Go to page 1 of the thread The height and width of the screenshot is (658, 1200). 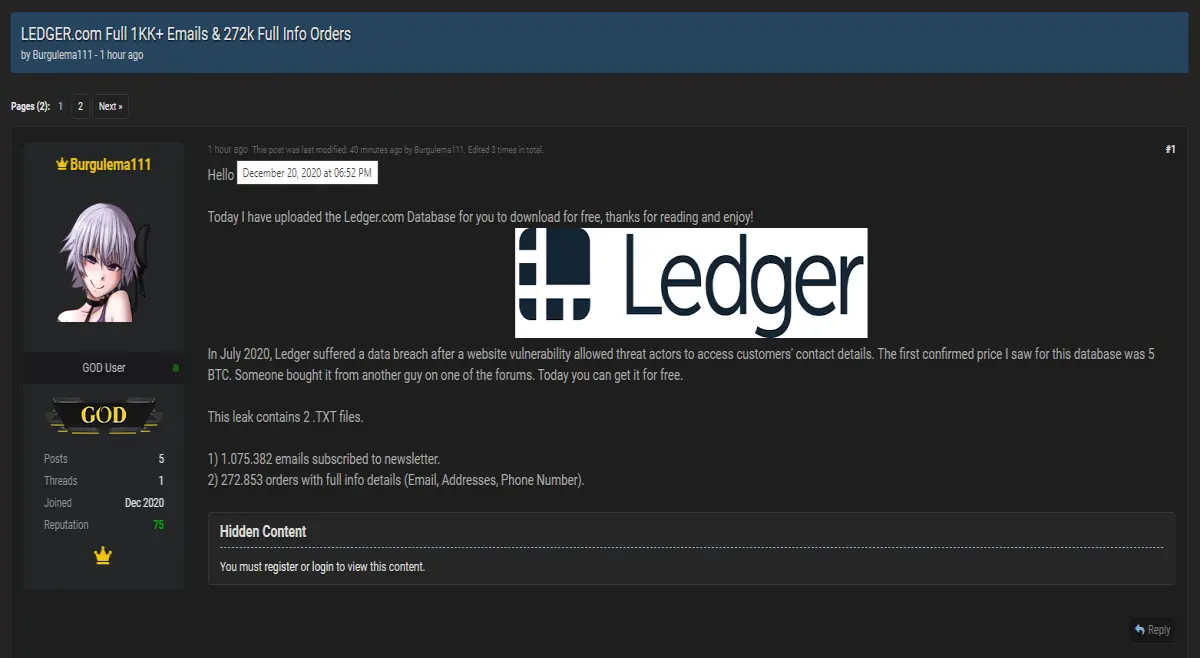click(60, 106)
